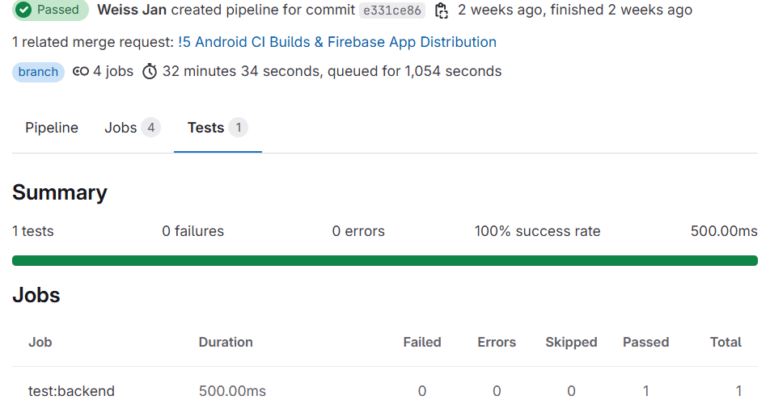
Task: Click the stopwatch duration icon
Action: pos(149,72)
